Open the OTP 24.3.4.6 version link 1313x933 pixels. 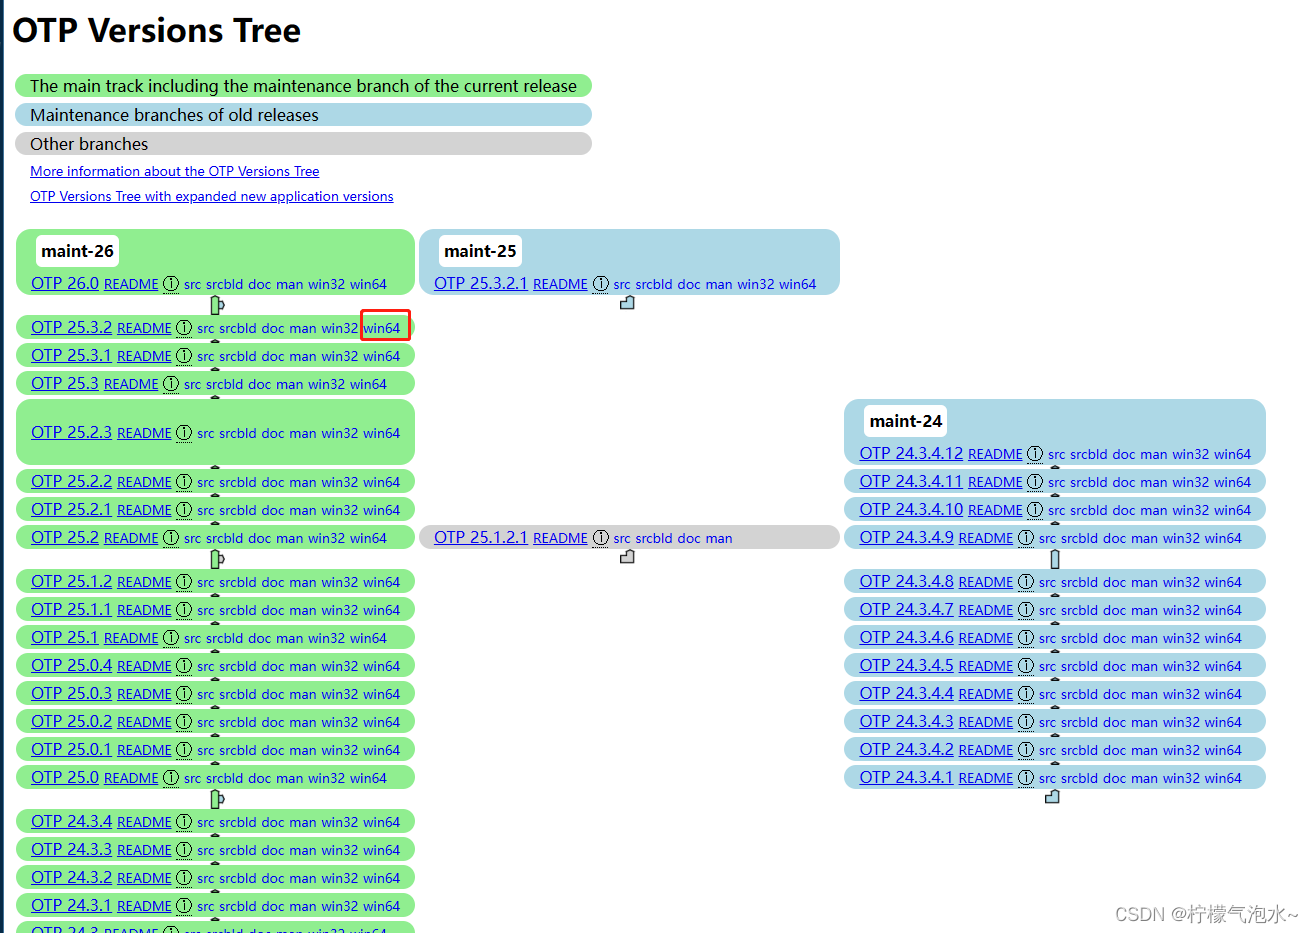pos(906,637)
